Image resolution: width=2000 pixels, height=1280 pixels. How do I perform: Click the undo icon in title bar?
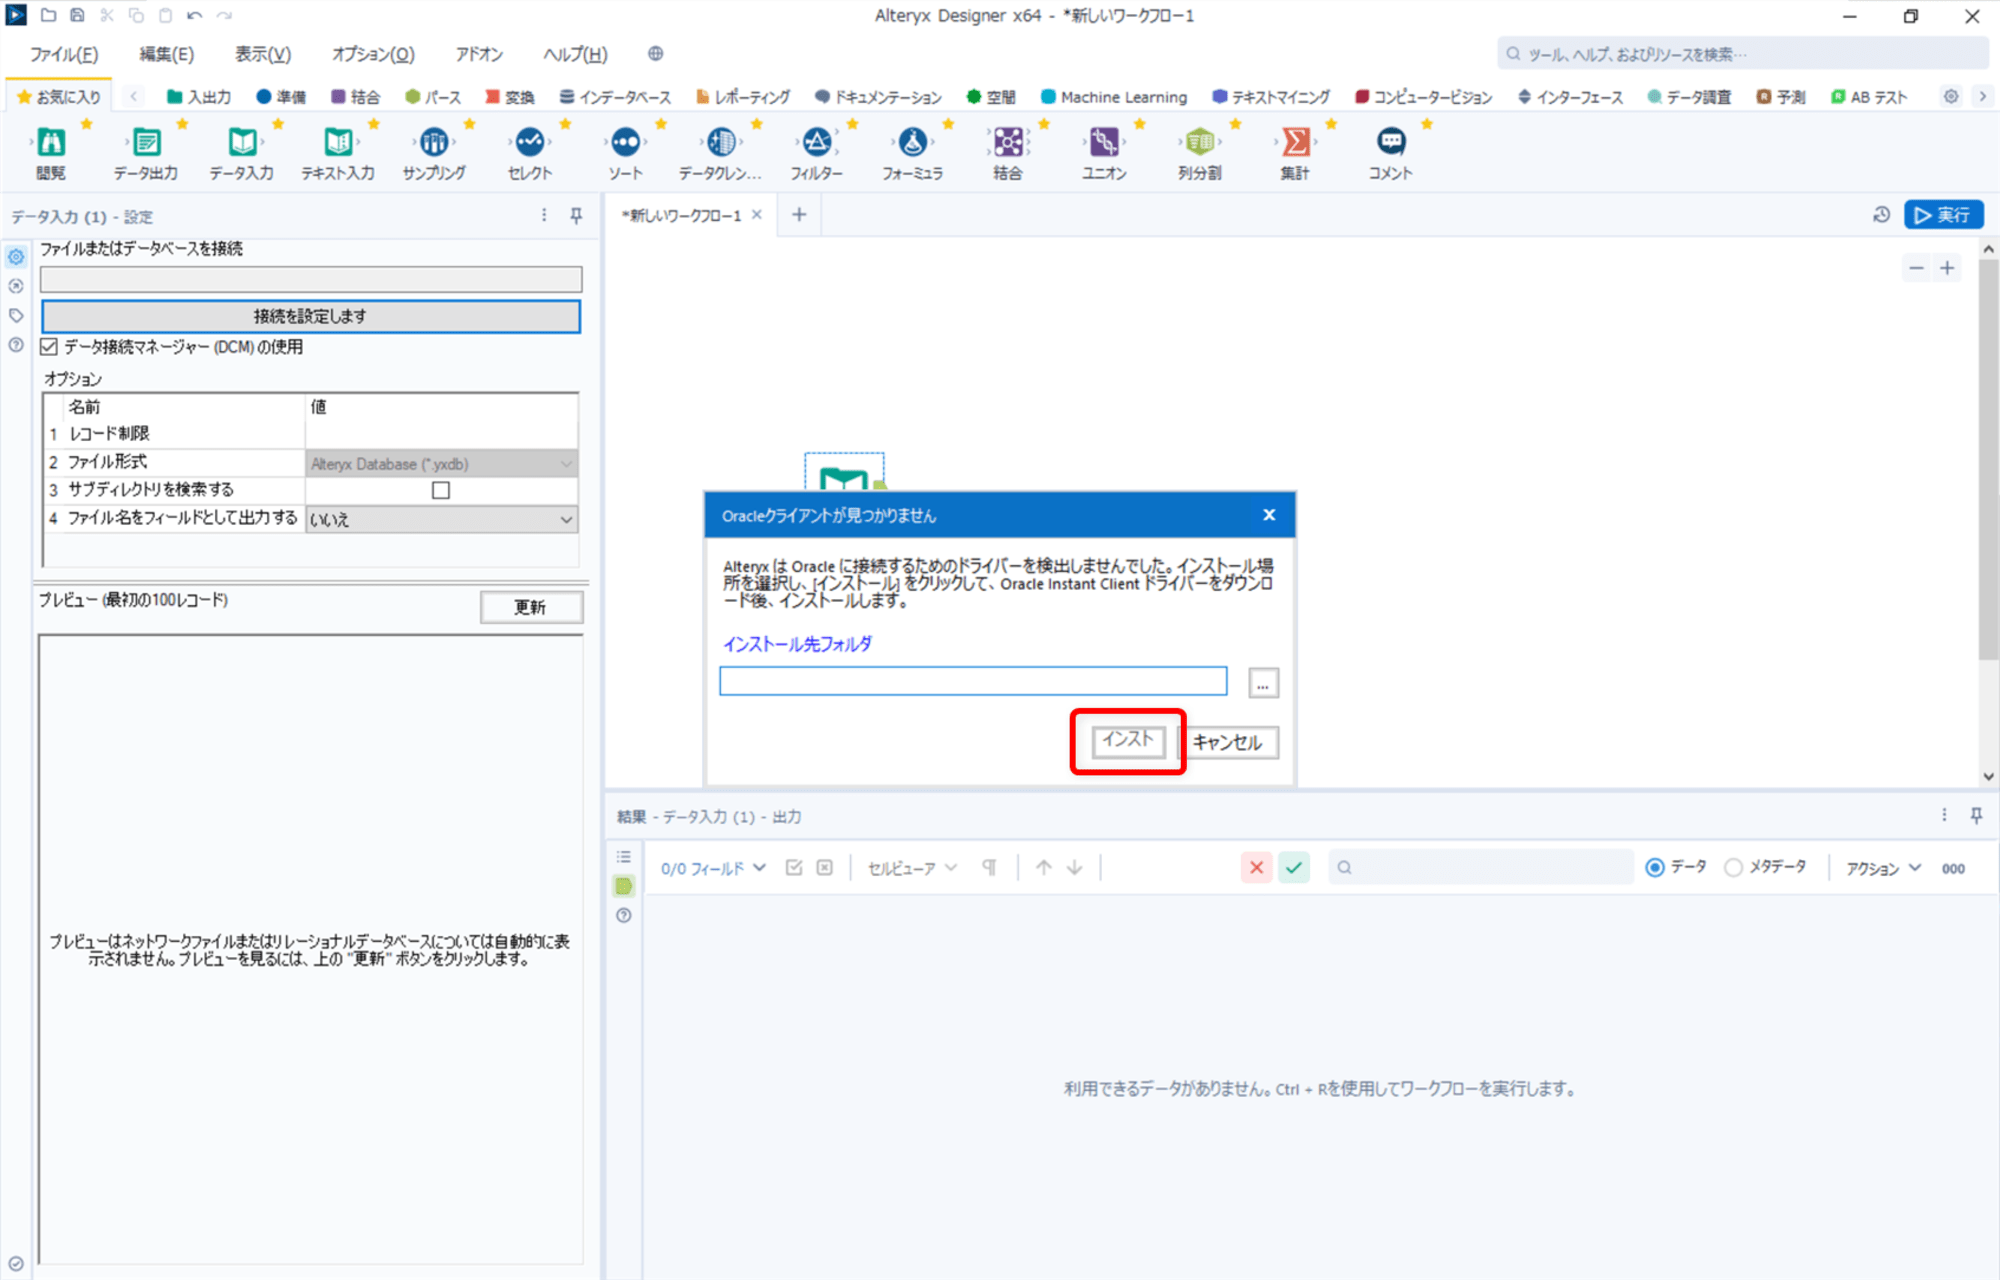[x=194, y=16]
